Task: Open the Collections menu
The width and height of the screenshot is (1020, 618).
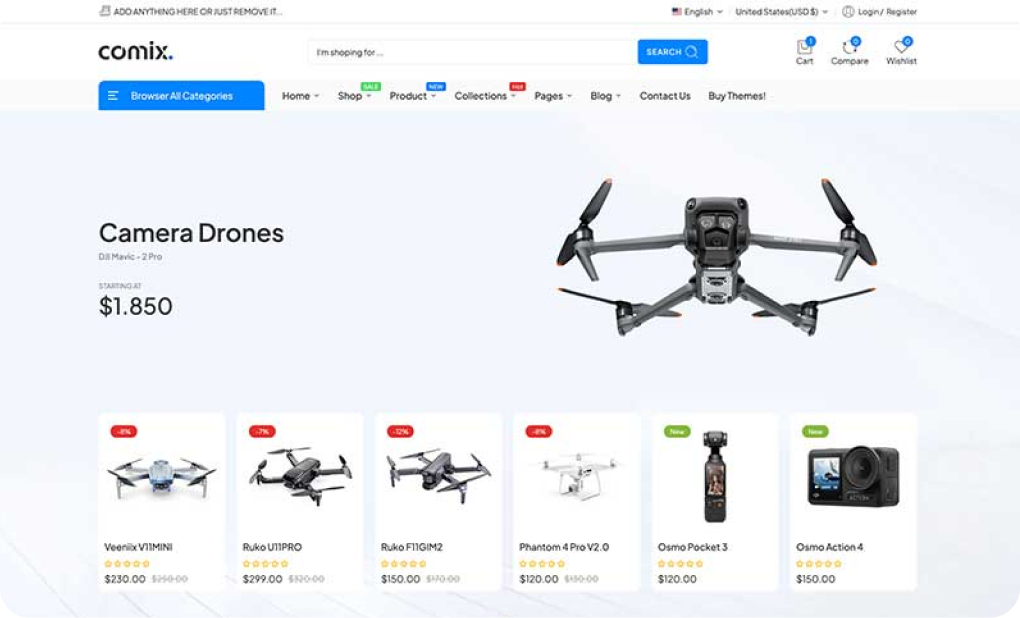Action: tap(485, 96)
